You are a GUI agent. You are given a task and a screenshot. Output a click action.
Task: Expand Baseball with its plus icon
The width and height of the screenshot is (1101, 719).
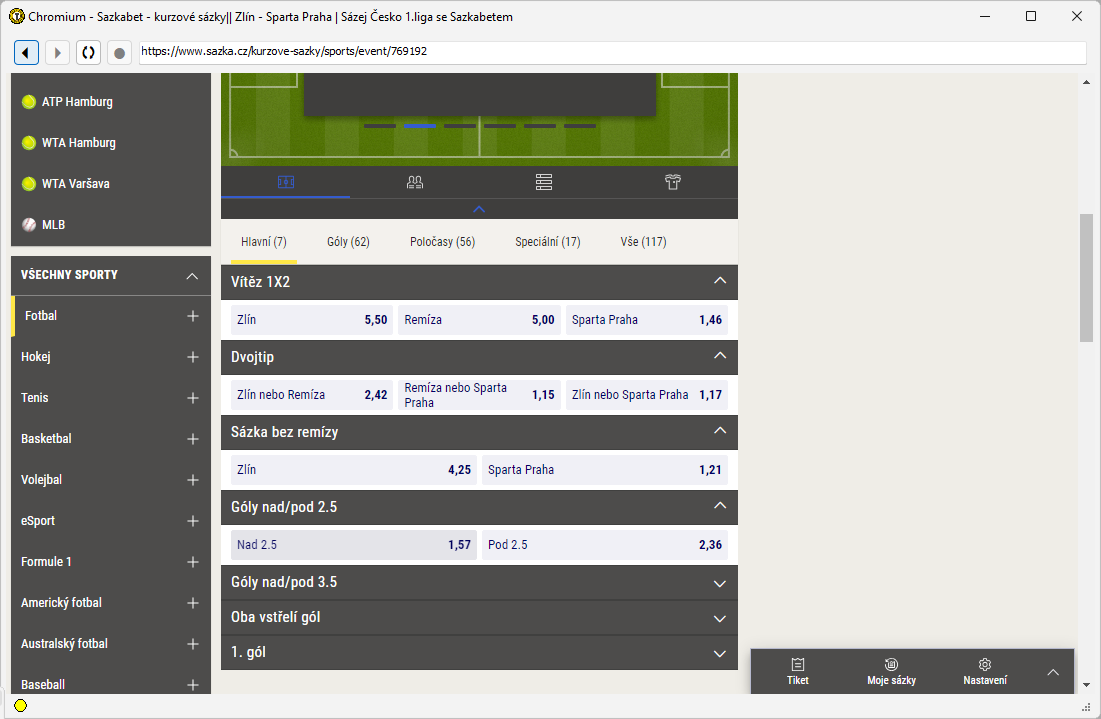pos(192,685)
